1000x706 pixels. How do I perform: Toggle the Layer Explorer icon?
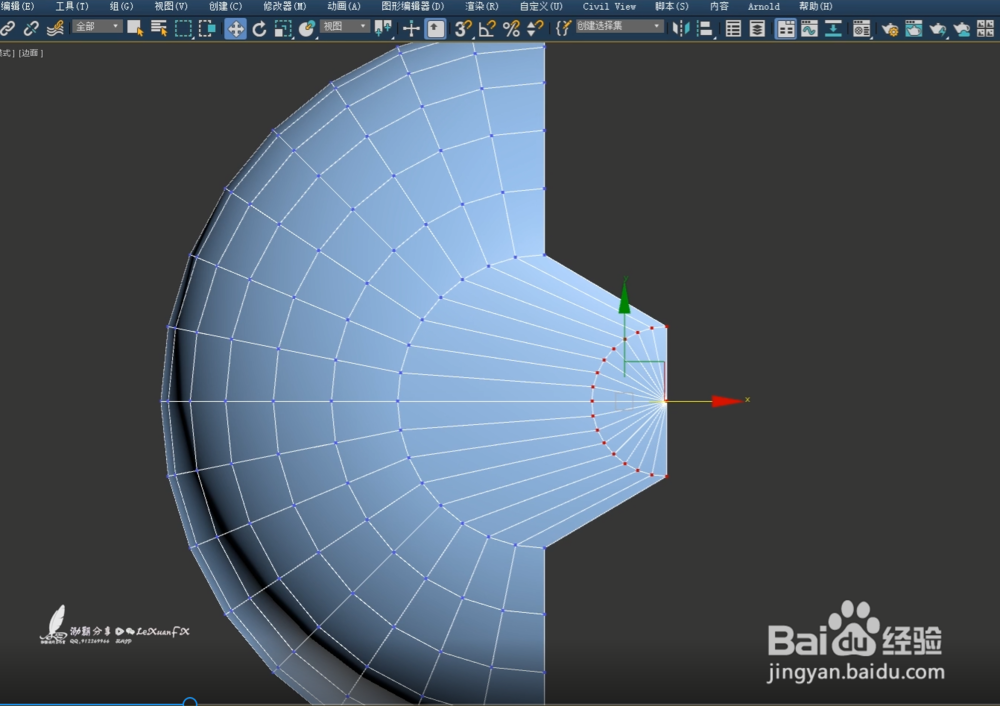pyautogui.click(x=757, y=28)
